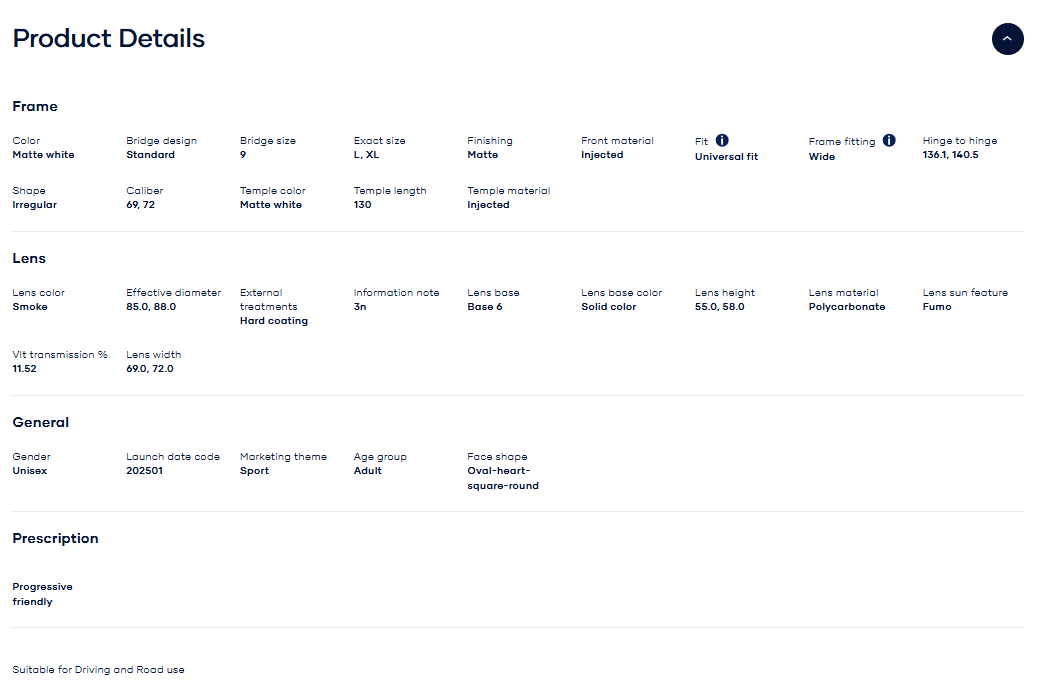1039x691 pixels.
Task: Click the Hard coating treatment value
Action: point(273,321)
